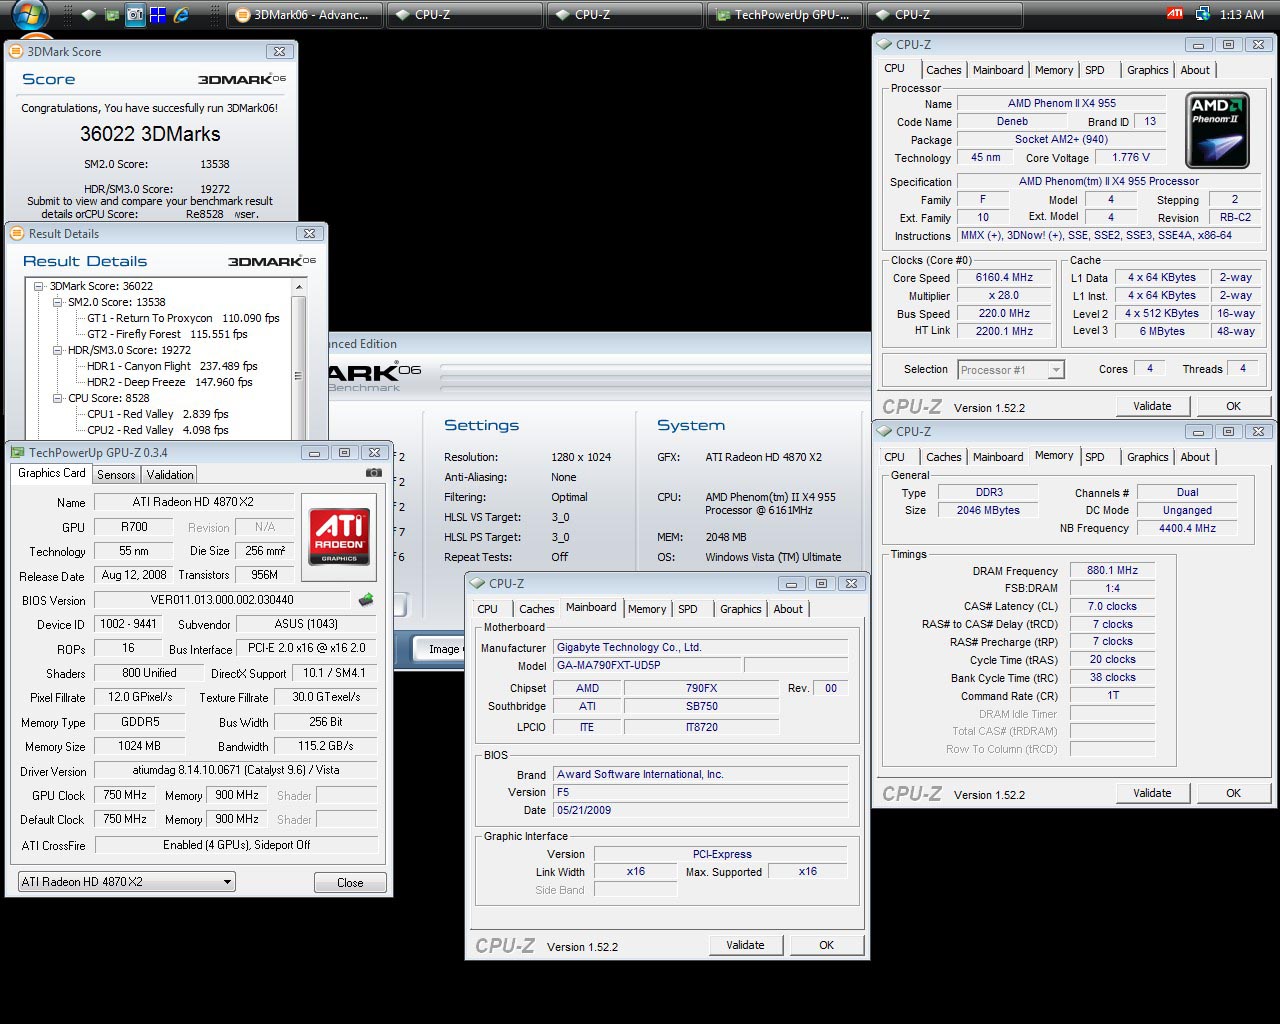Select HDR2 - Deep Freeze result row

pyautogui.click(x=170, y=382)
